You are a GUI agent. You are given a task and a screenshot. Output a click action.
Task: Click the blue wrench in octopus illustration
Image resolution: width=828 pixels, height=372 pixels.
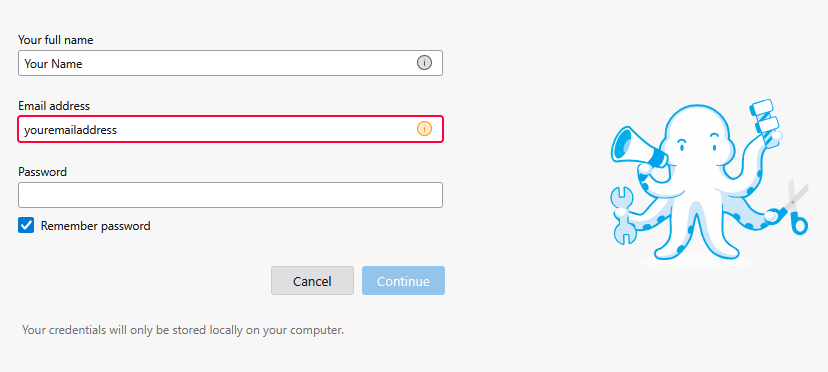(x=622, y=215)
